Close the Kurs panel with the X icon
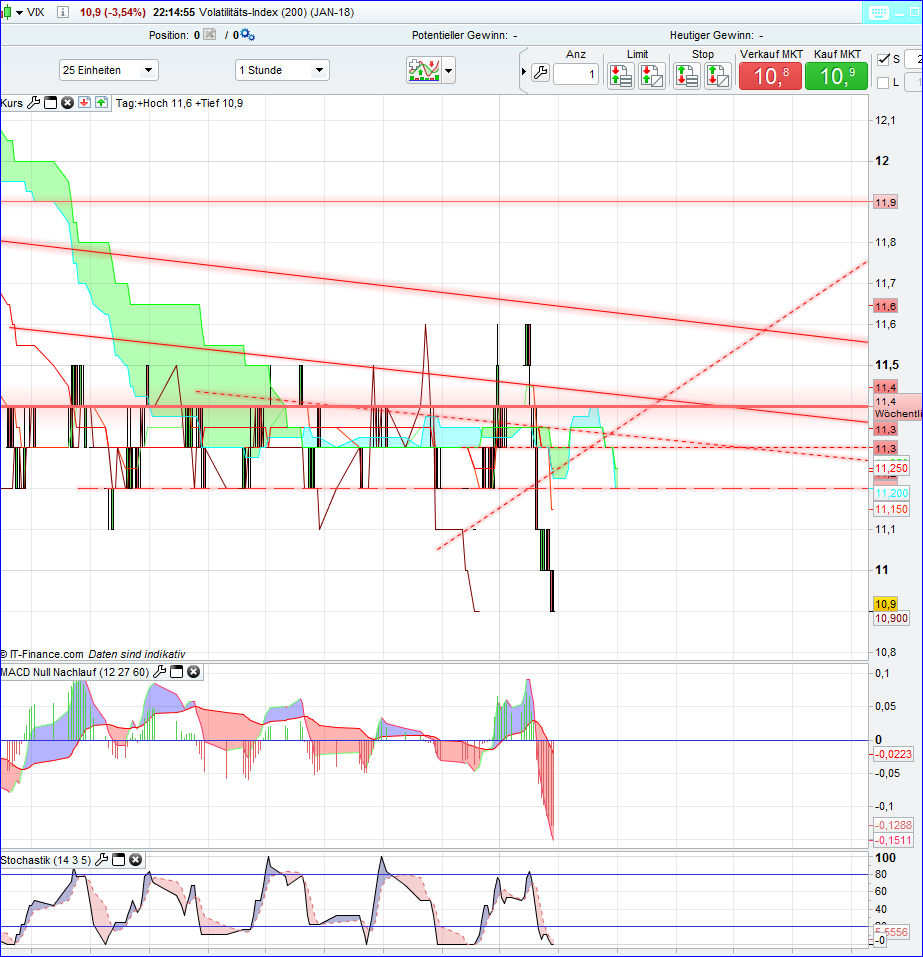 67,103
